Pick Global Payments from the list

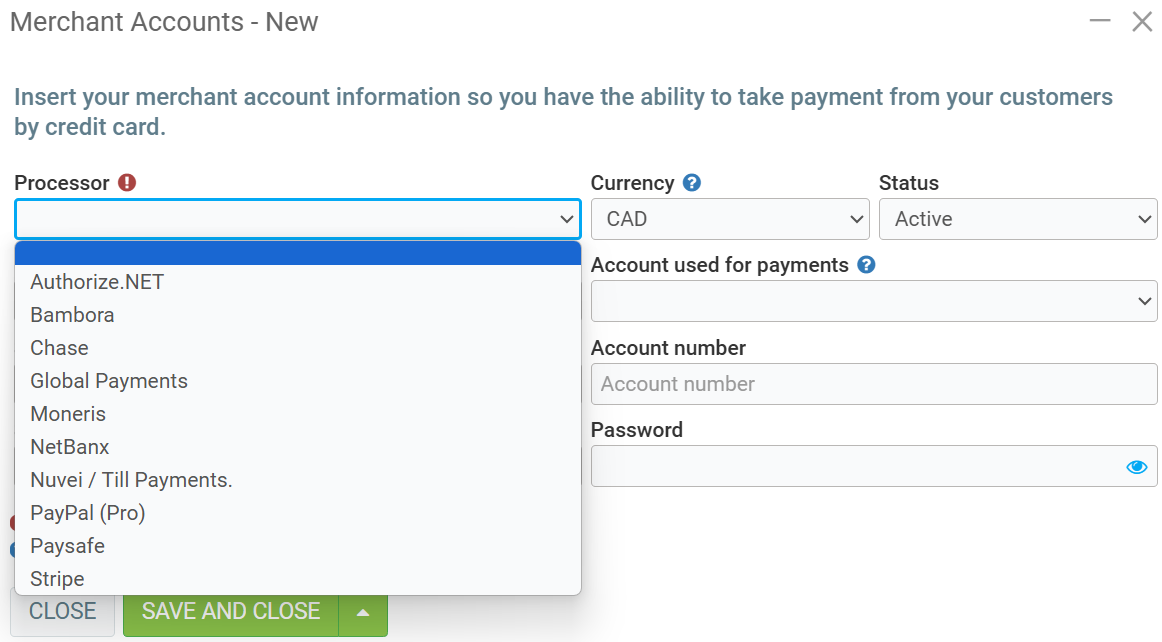click(x=109, y=381)
